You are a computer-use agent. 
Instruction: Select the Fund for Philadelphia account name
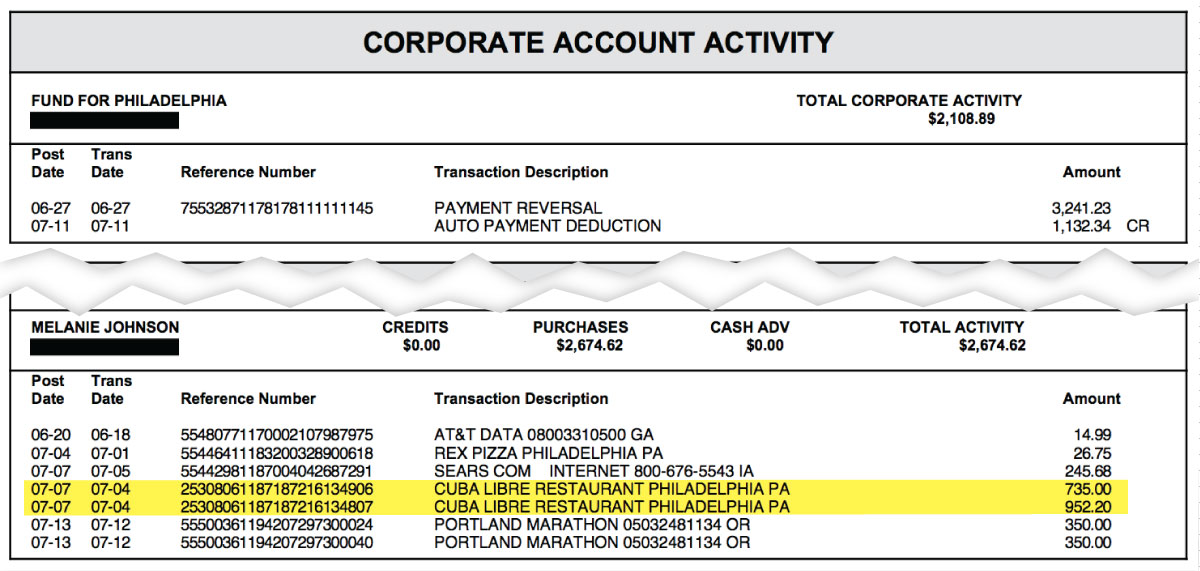(x=129, y=101)
